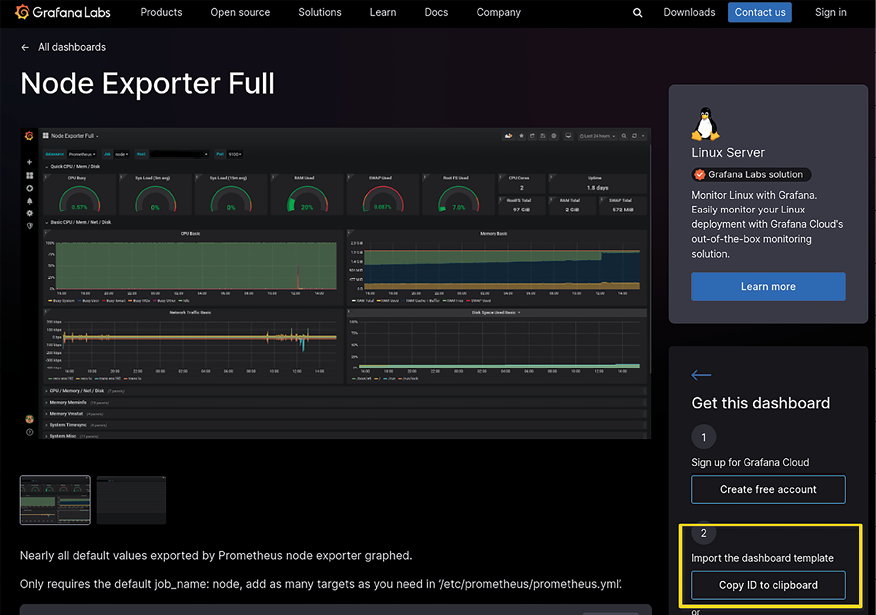876x615 pixels.
Task: Click the step 1 number circle
Action: (704, 437)
